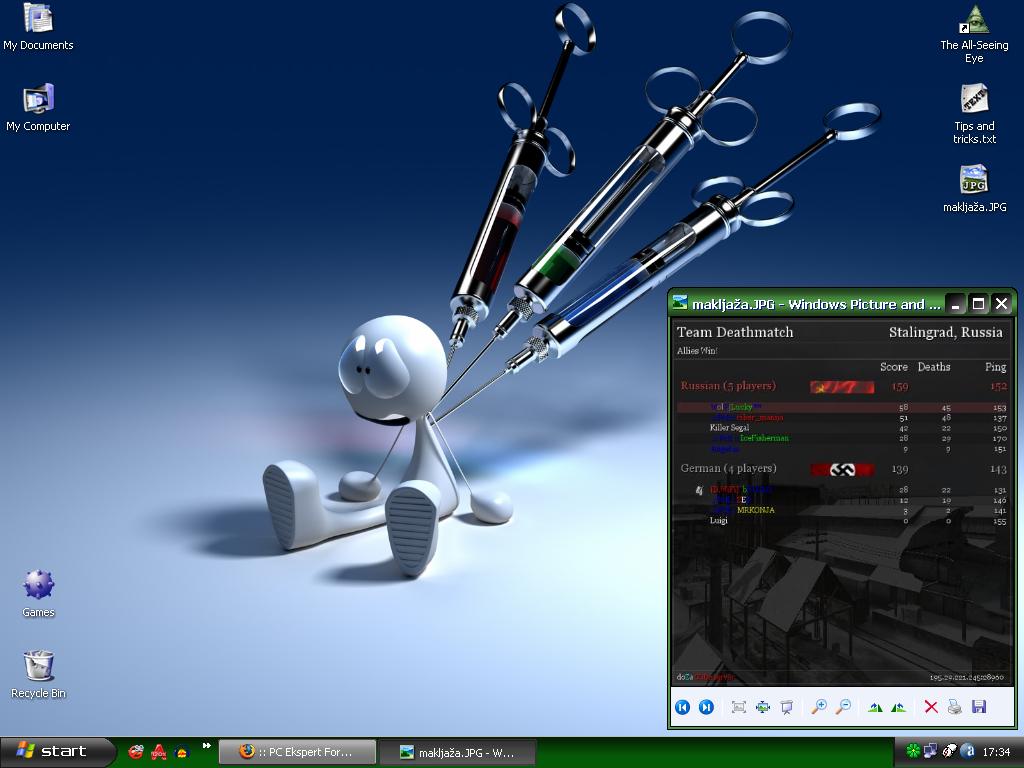
Task: Show image at Actual Size
Action: (763, 707)
